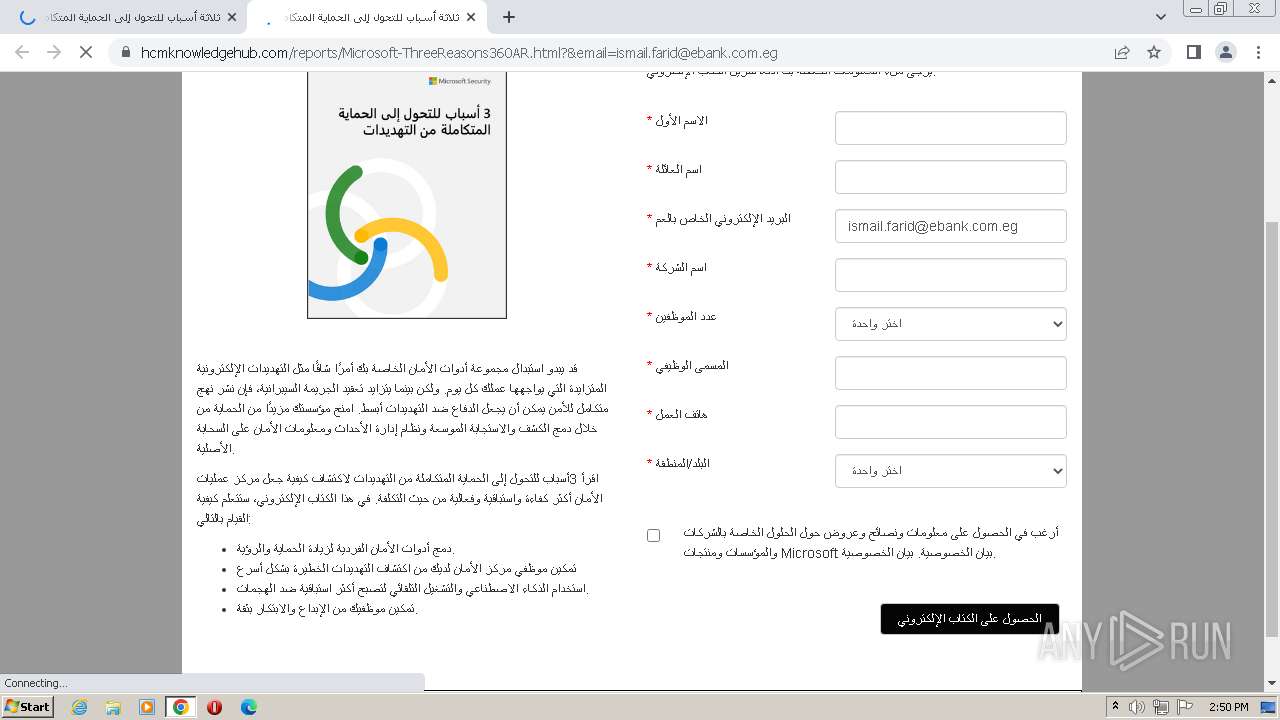This screenshot has width=1280, height=720.
Task: Click the browser back arrow
Action: point(22,52)
